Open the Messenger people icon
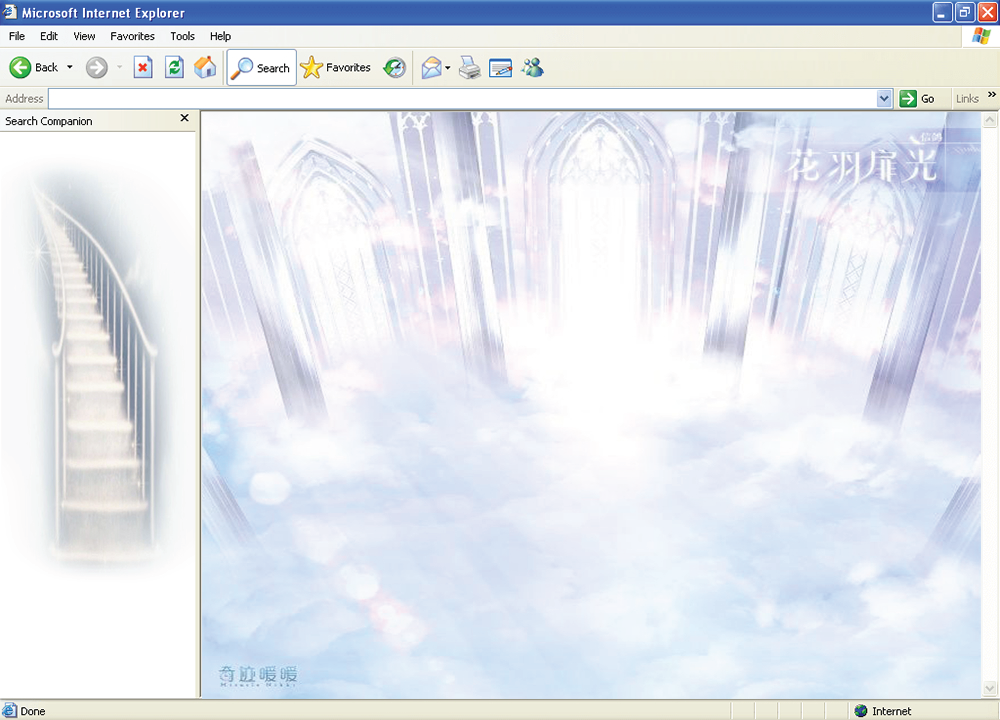1000x720 pixels. click(x=533, y=67)
